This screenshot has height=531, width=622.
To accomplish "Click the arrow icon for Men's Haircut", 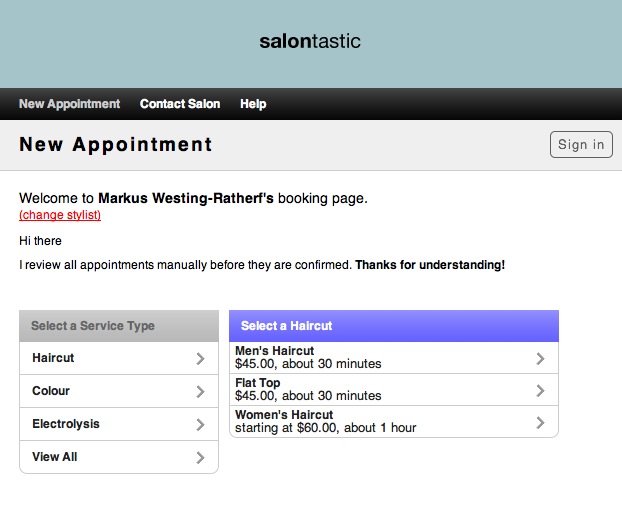I will coord(540,358).
